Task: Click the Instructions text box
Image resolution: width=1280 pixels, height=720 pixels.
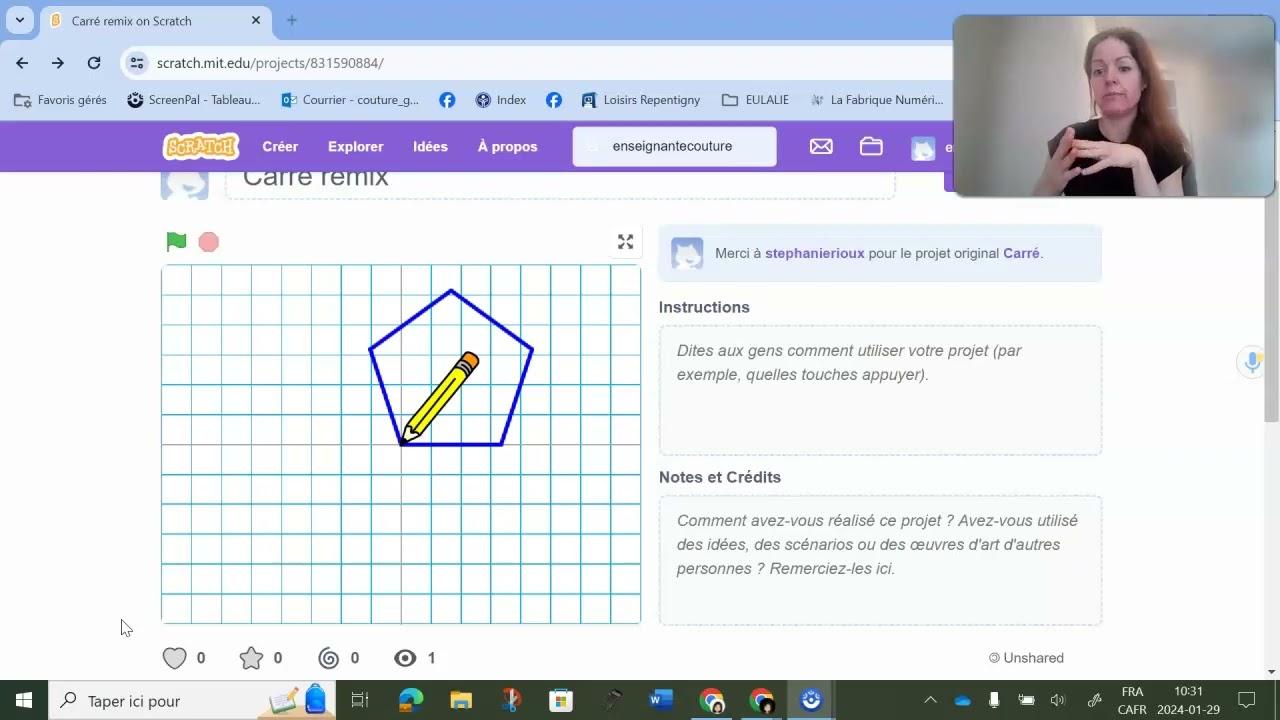Action: (880, 390)
